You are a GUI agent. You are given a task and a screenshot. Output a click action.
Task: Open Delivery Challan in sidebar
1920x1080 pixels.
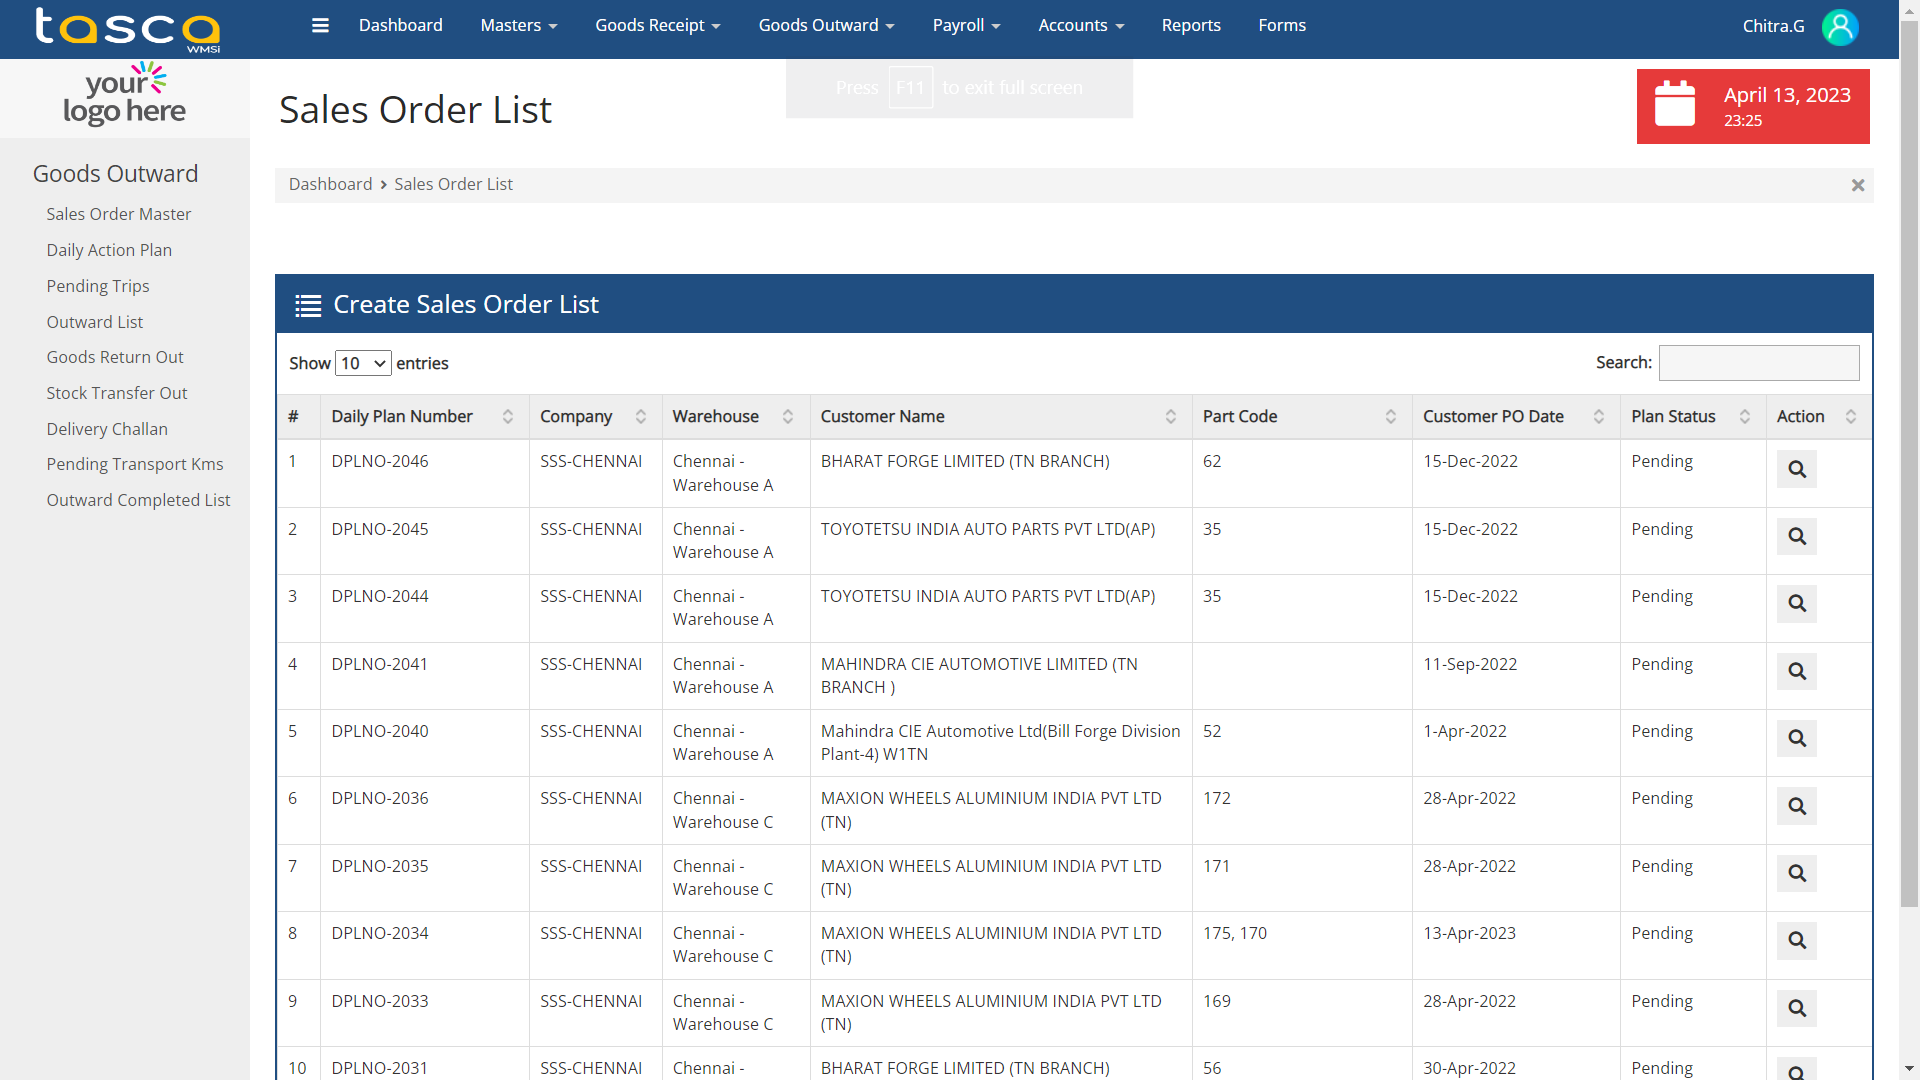point(107,429)
